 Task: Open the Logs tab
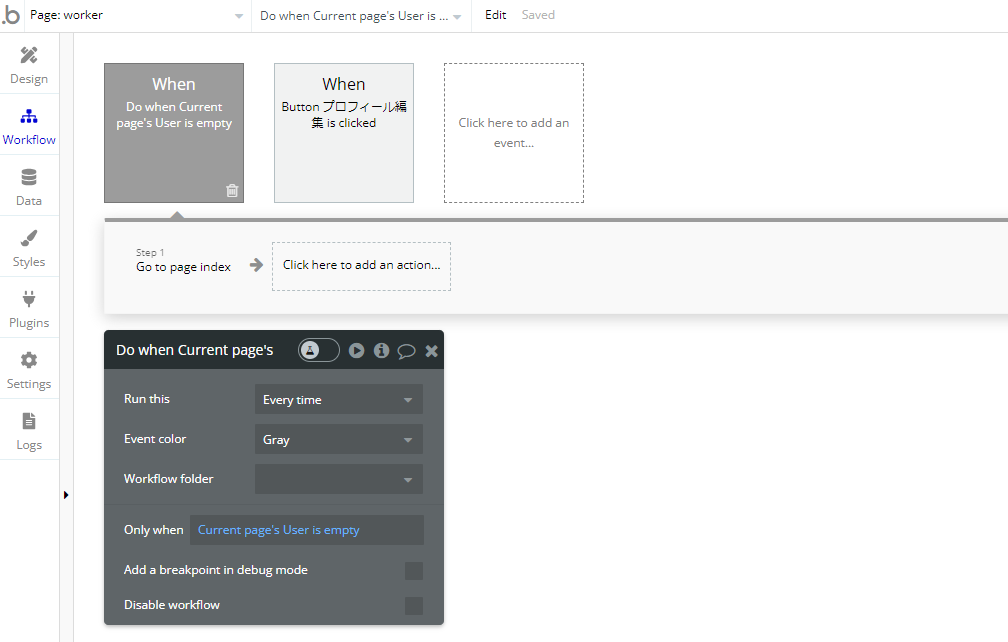(29, 431)
